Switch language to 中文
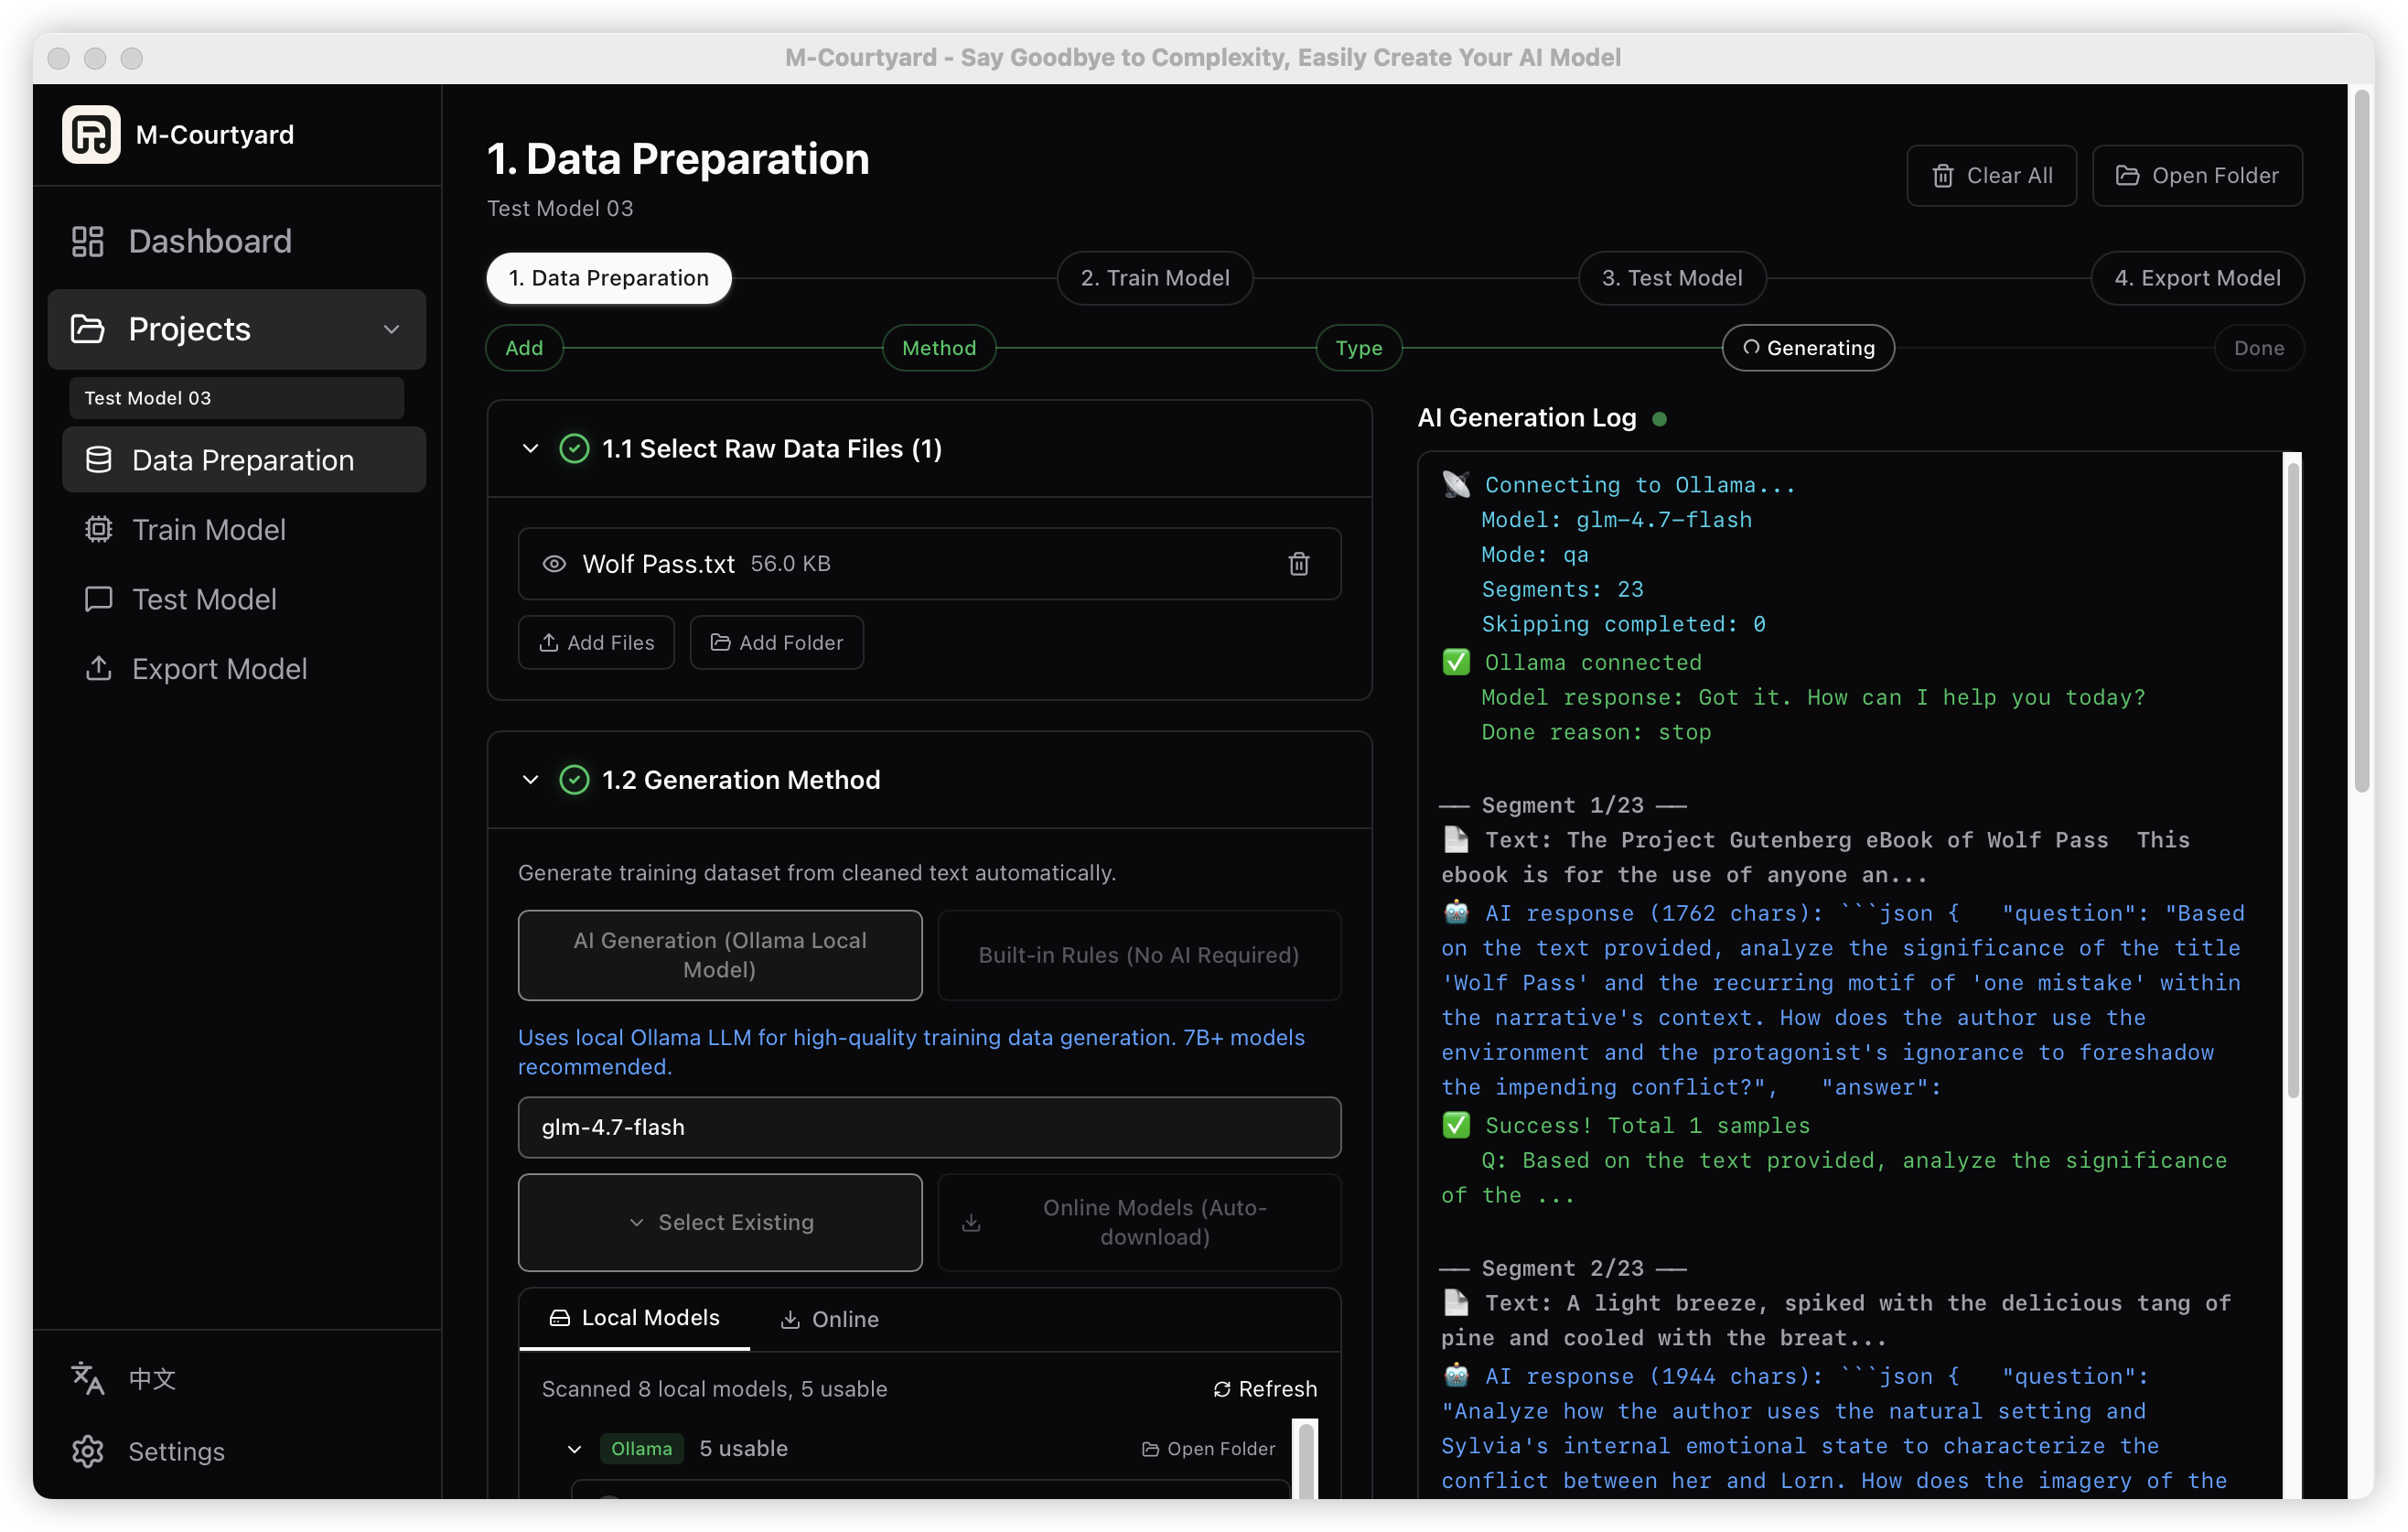Viewport: 2408px width, 1532px height. [151, 1378]
